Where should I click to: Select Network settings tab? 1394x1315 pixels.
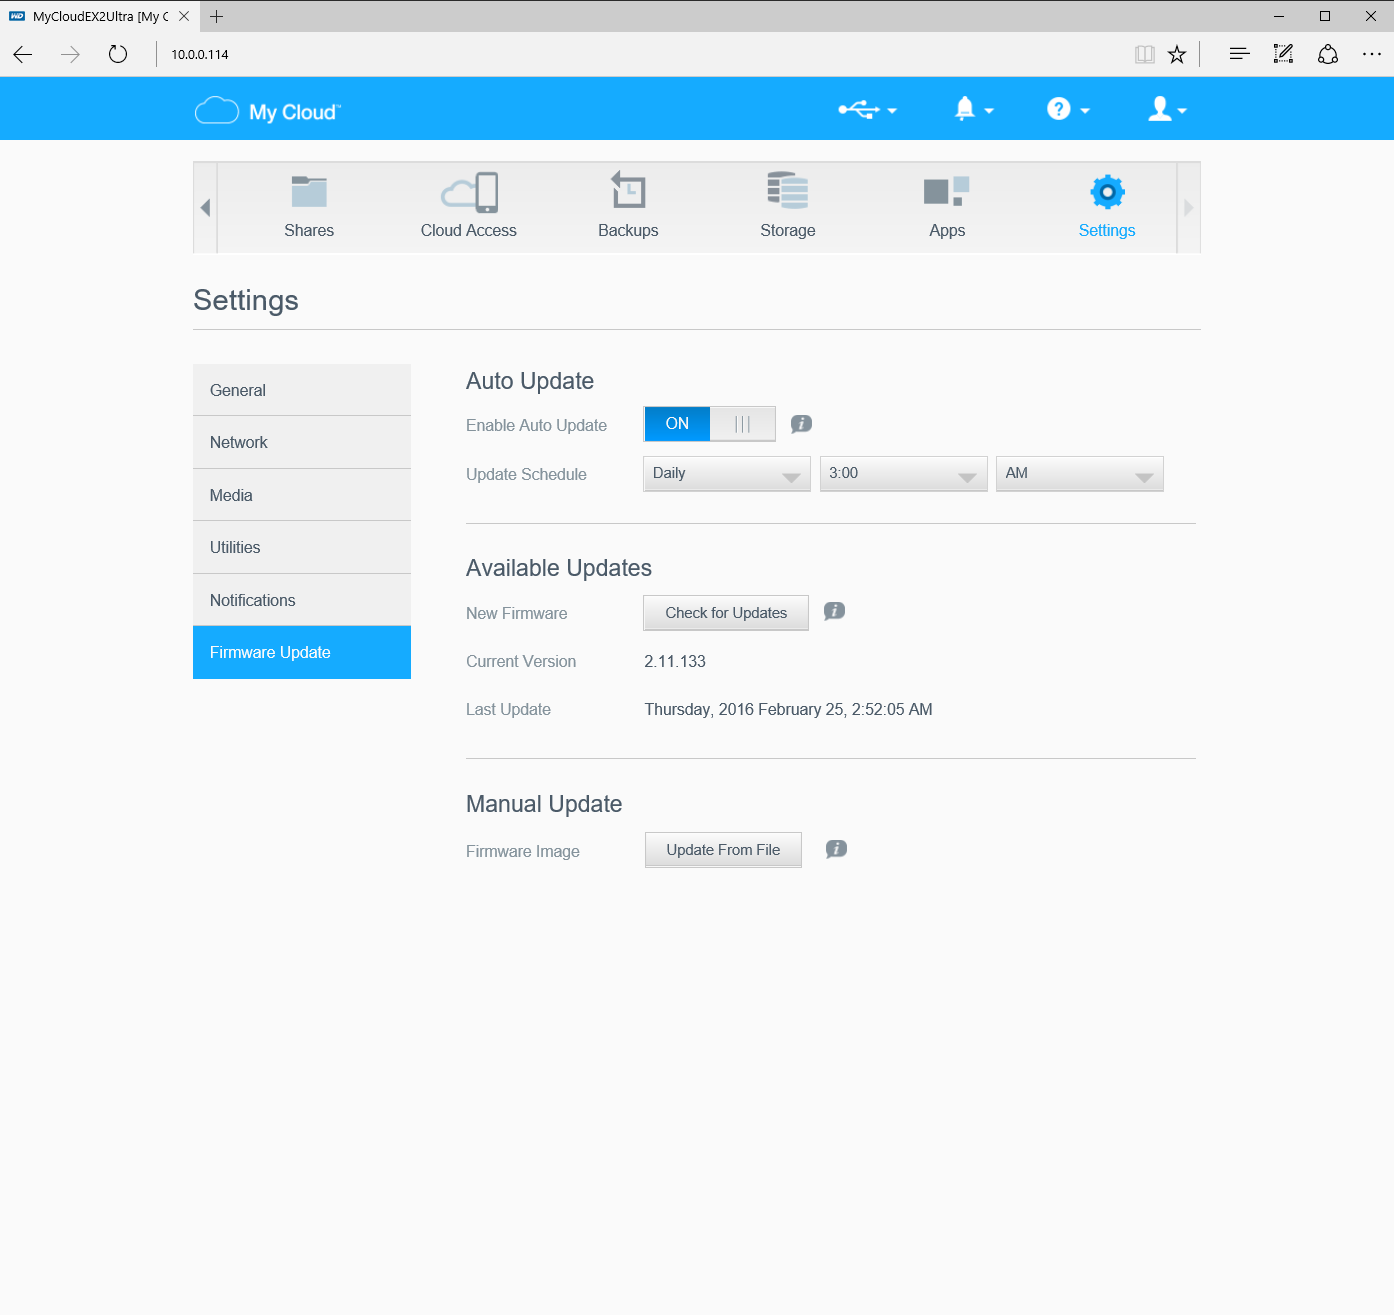[x=302, y=442]
